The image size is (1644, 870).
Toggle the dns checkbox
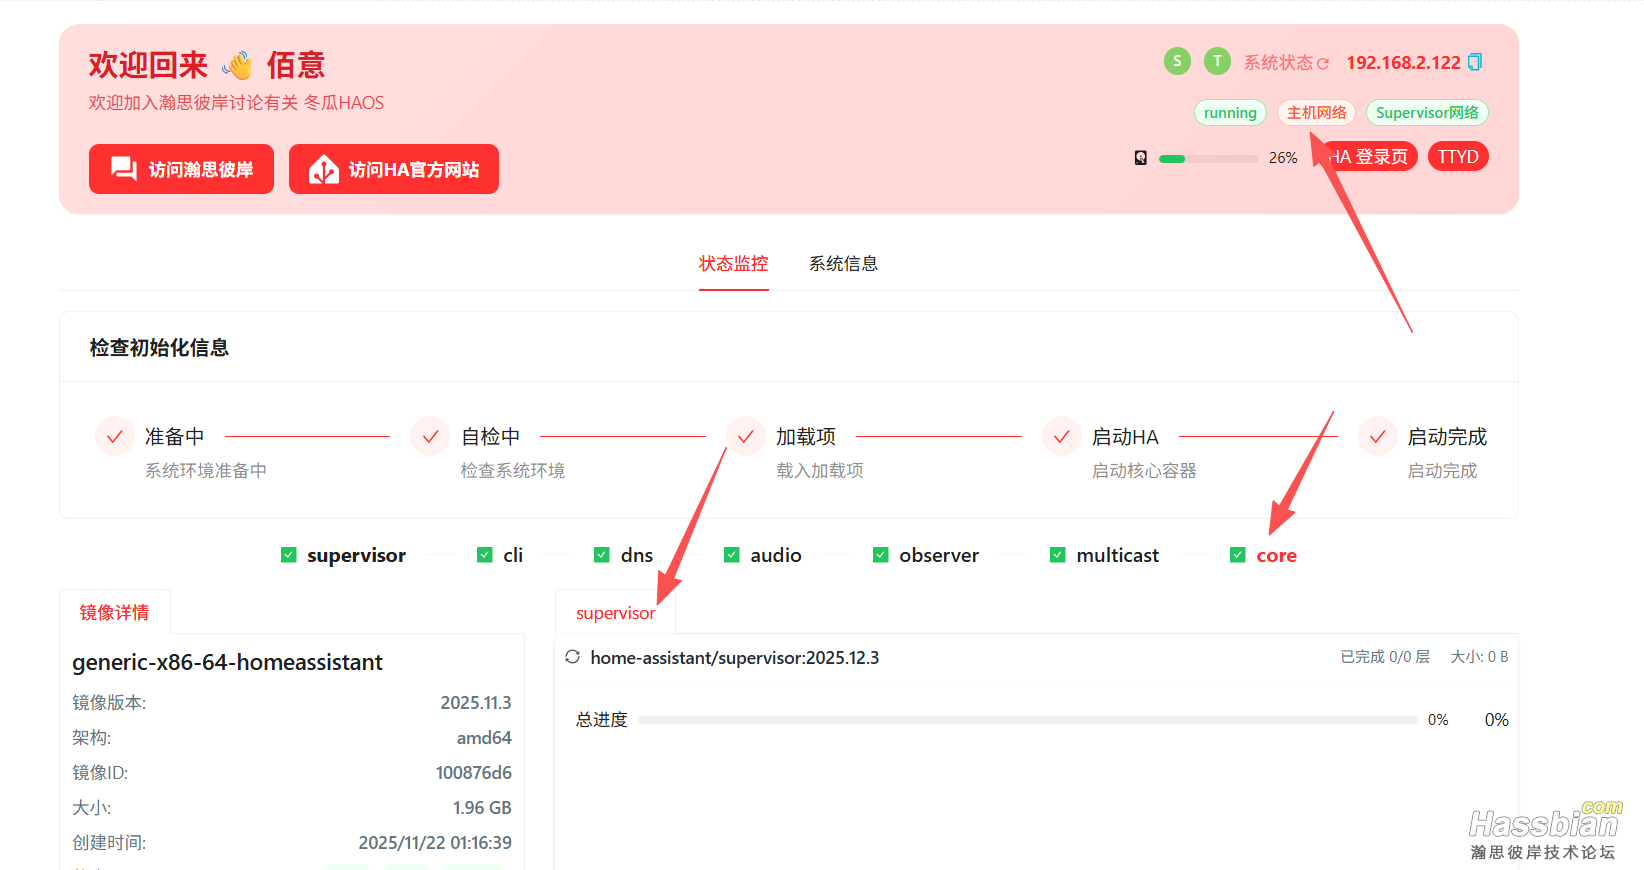tap(602, 555)
